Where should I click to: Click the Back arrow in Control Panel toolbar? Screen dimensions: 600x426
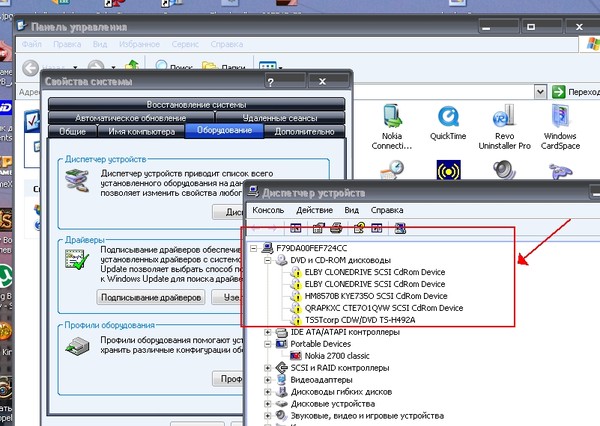[x=30, y=68]
